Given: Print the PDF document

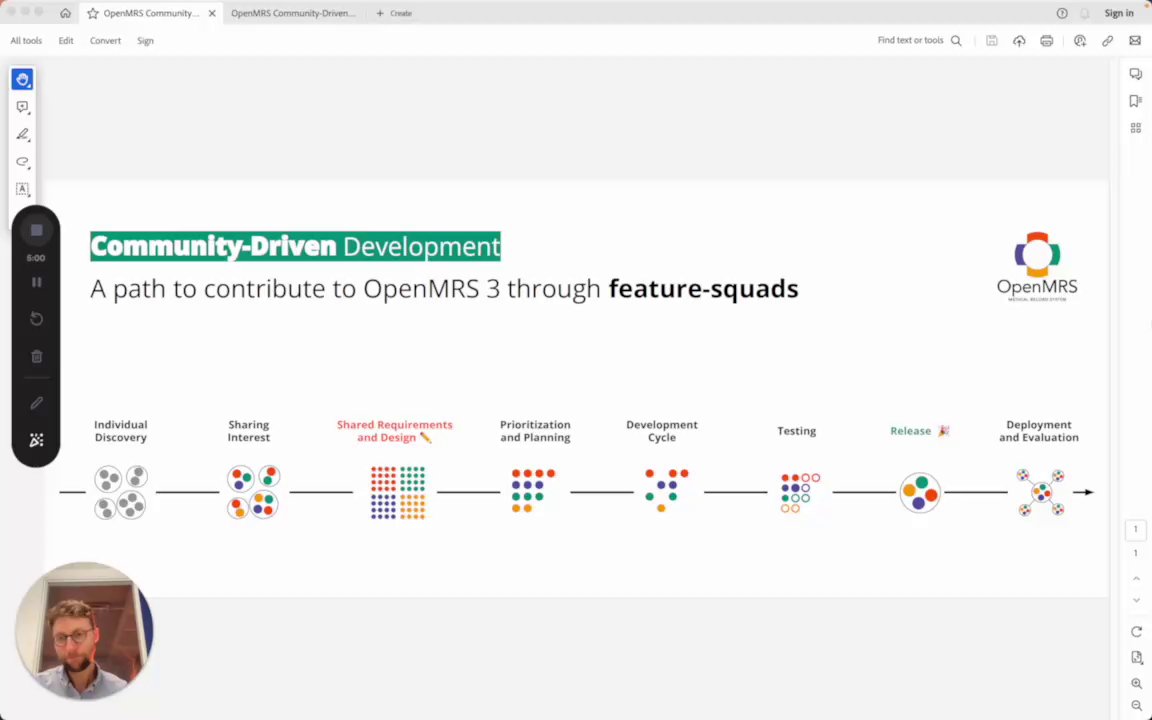Looking at the screenshot, I should click(1046, 41).
